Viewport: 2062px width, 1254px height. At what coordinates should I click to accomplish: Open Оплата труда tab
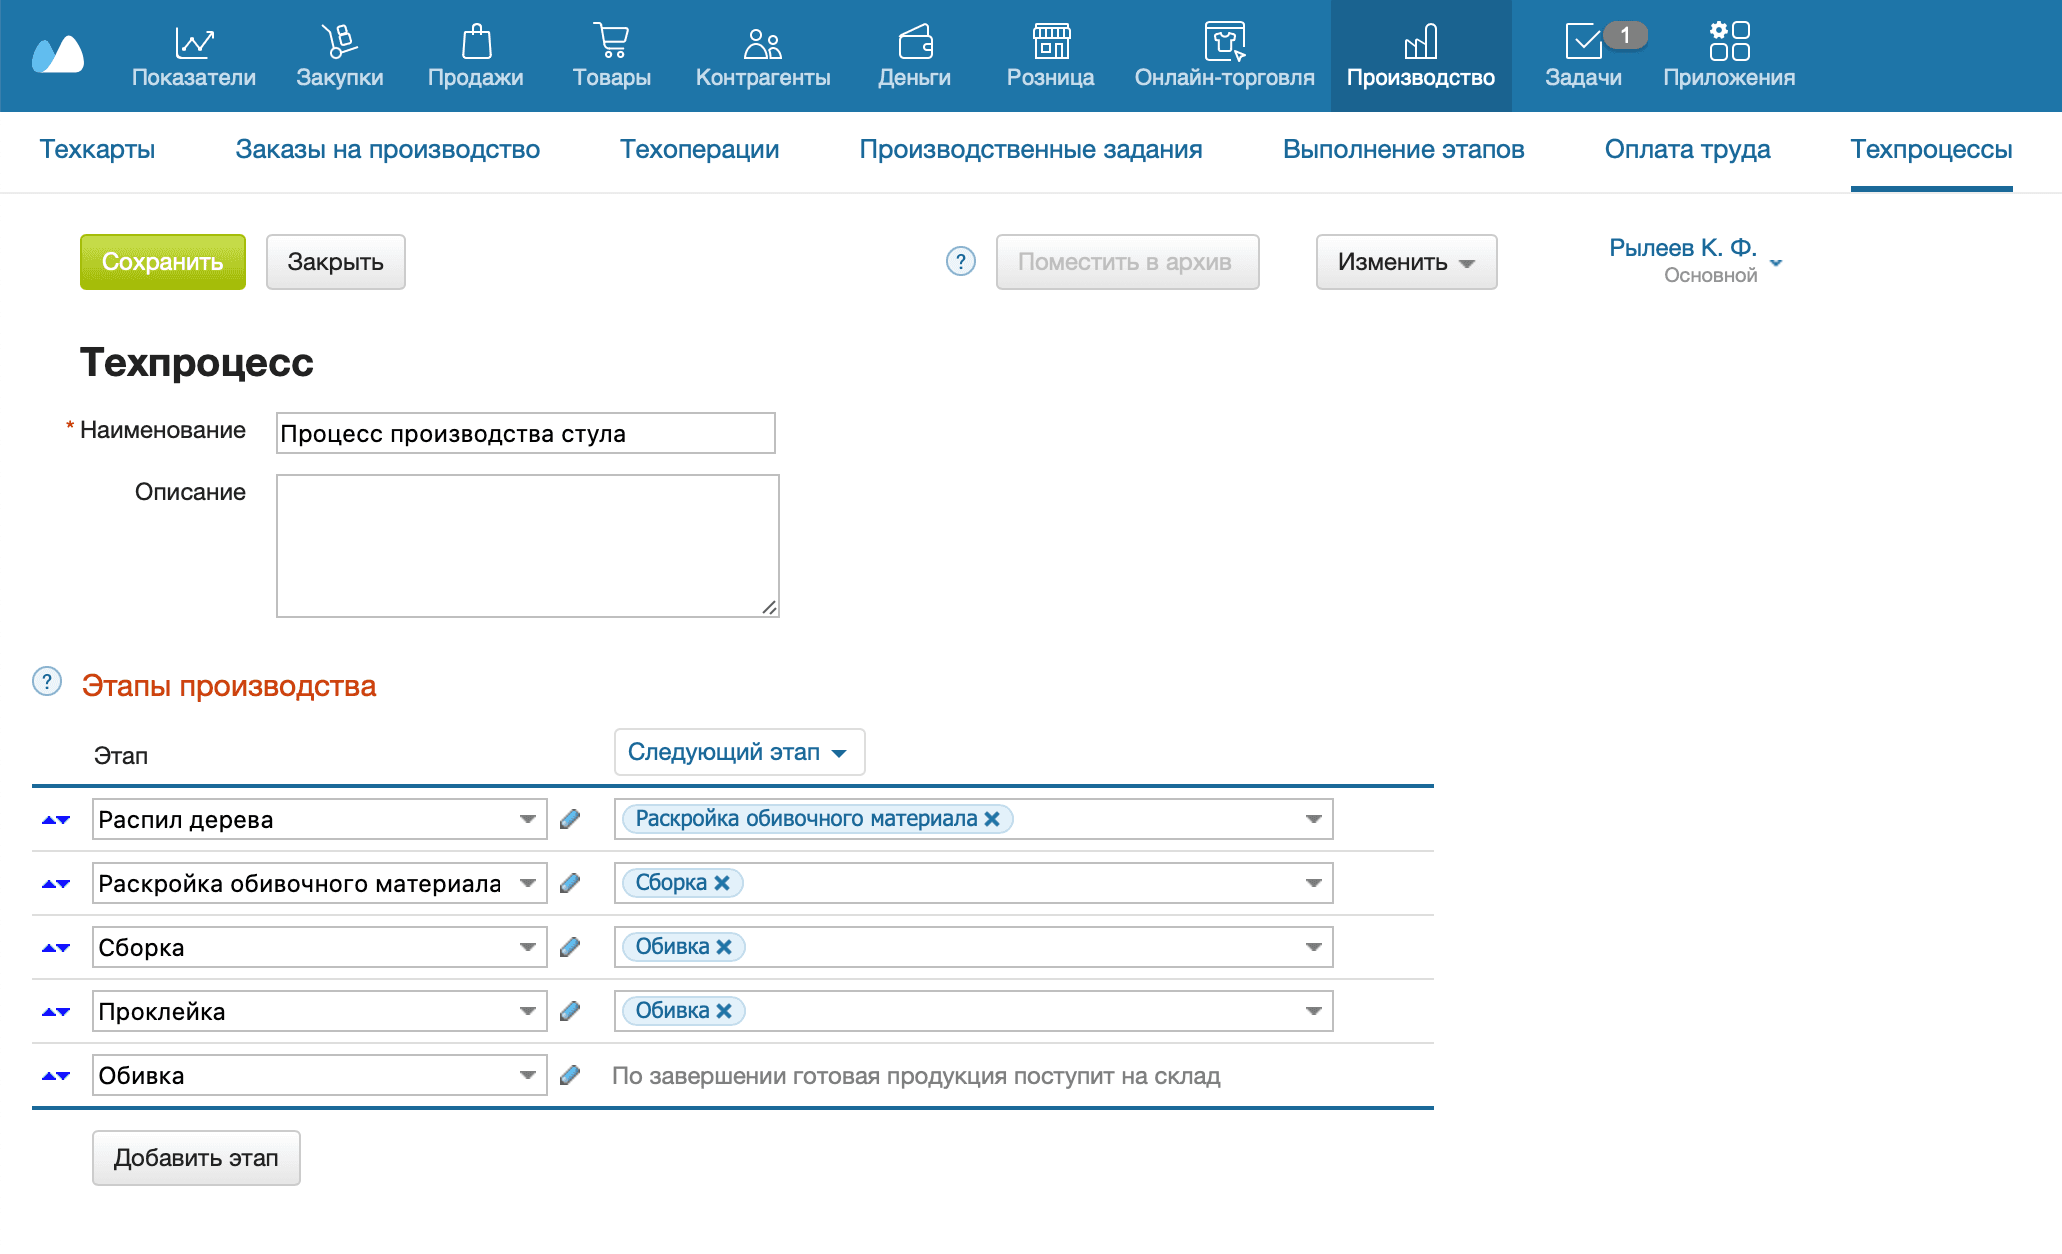click(x=1687, y=150)
